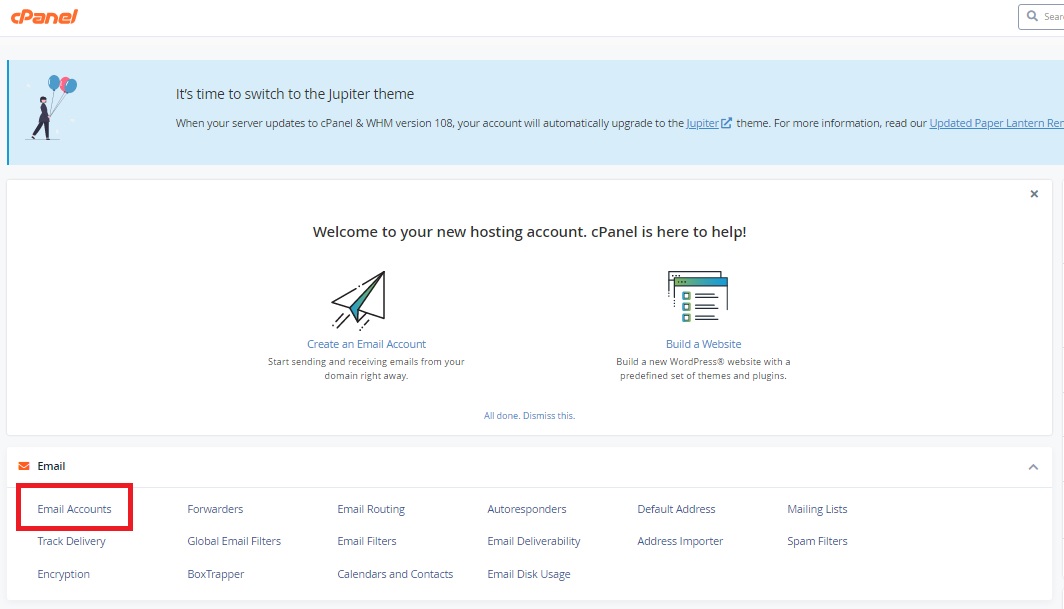Open Forwarders
This screenshot has width=1064, height=609.
[215, 509]
